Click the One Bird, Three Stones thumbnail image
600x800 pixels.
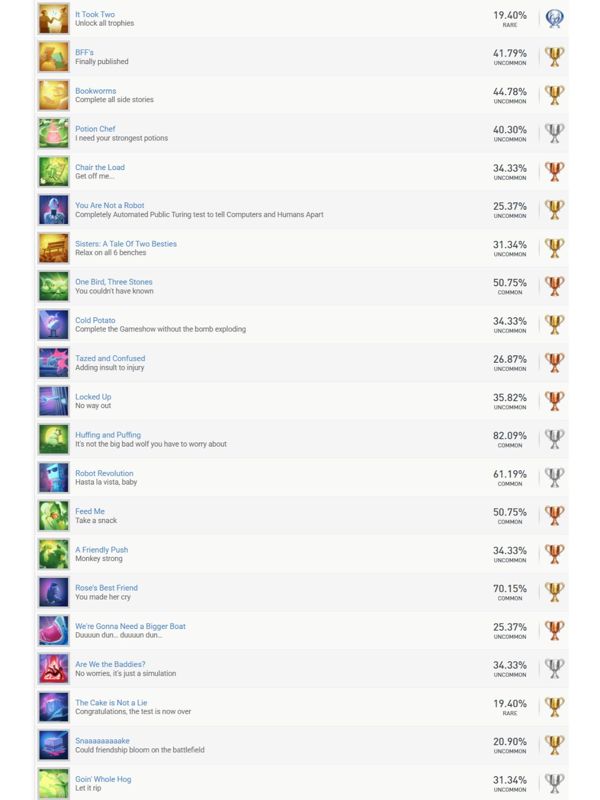[53, 286]
